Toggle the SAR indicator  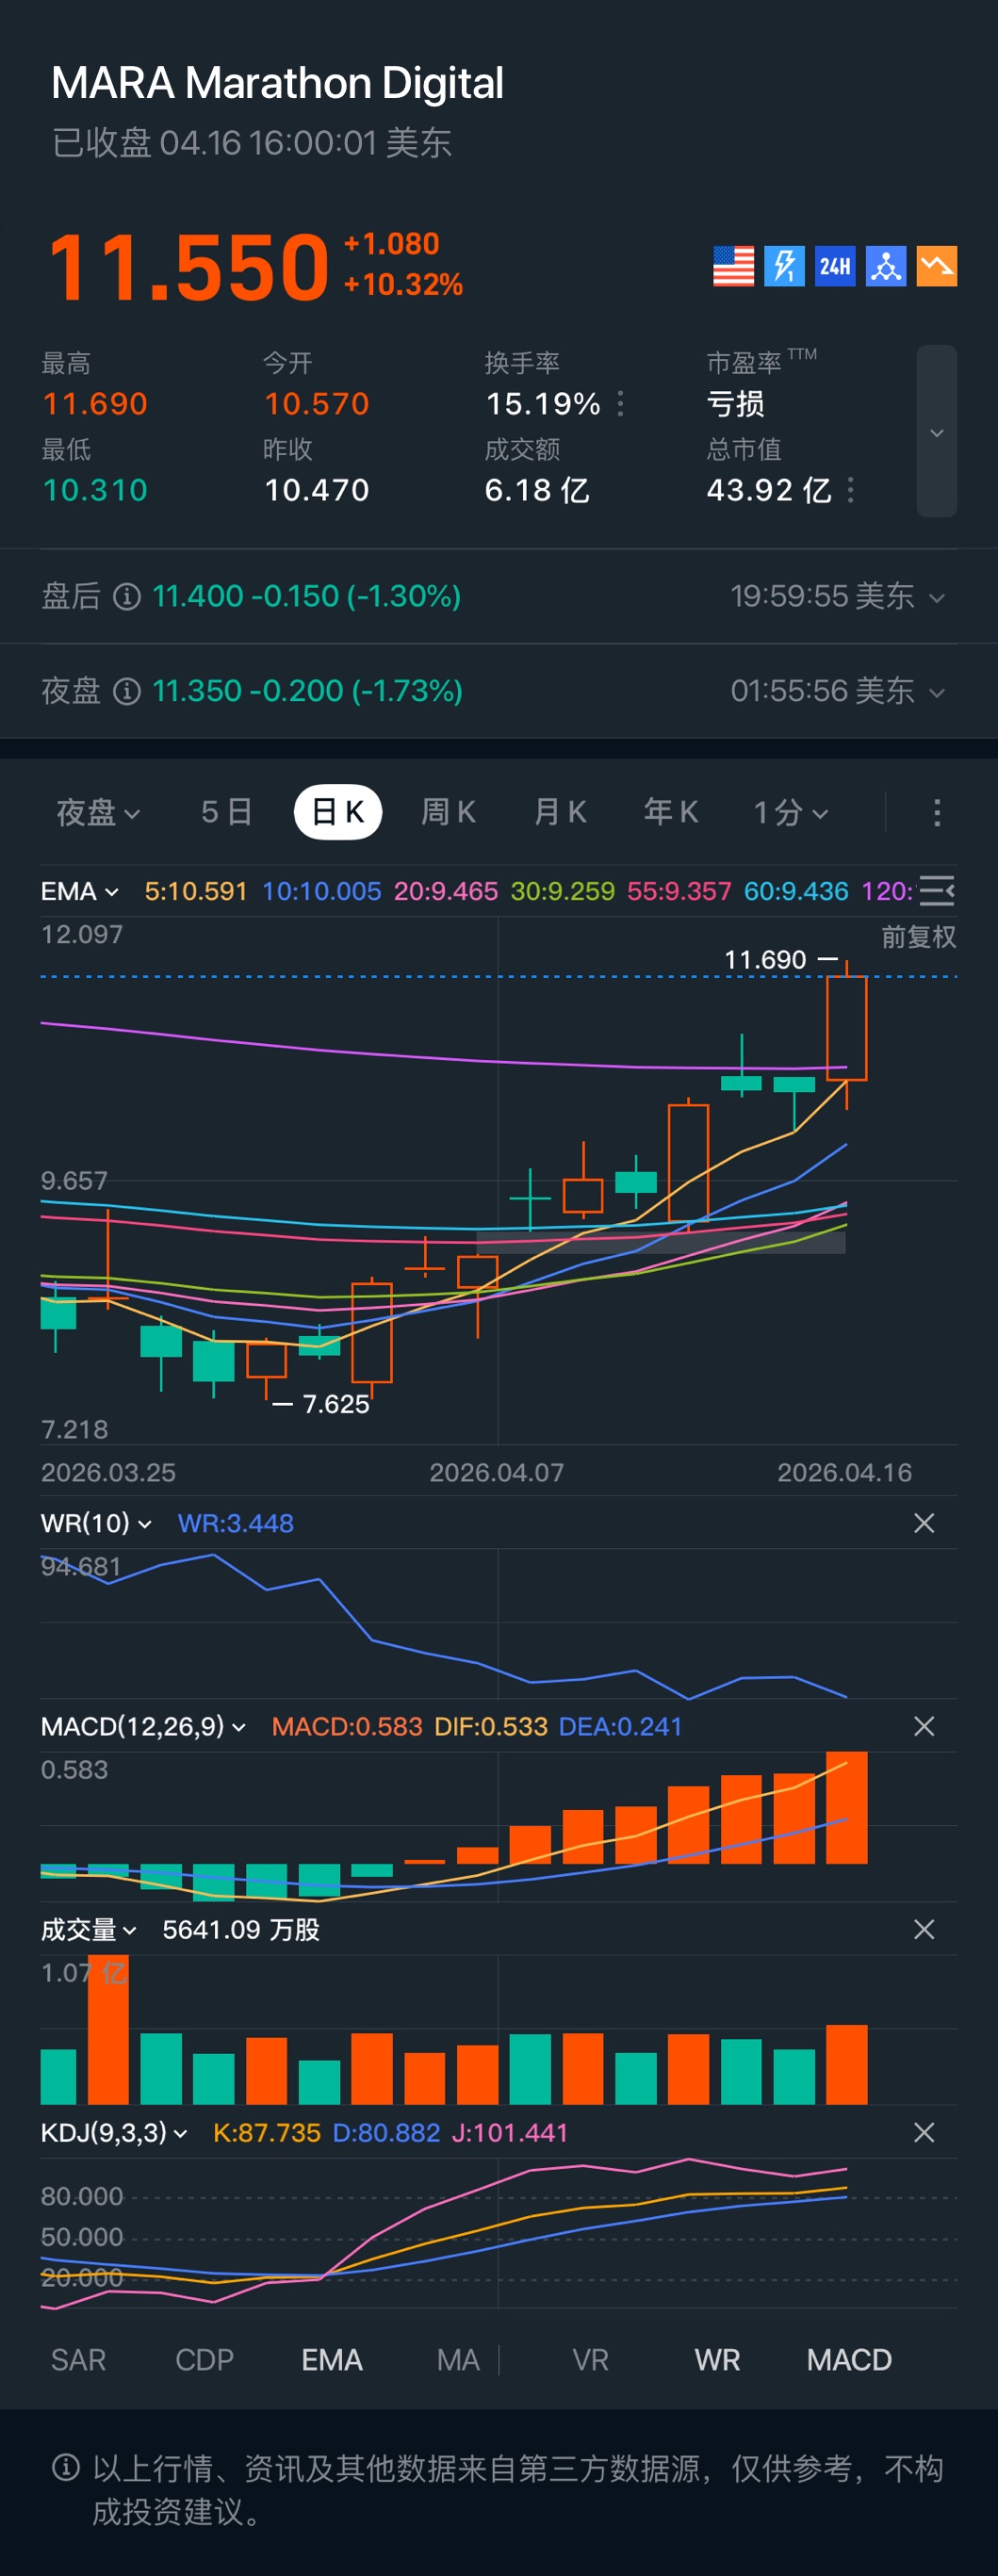(x=78, y=2360)
